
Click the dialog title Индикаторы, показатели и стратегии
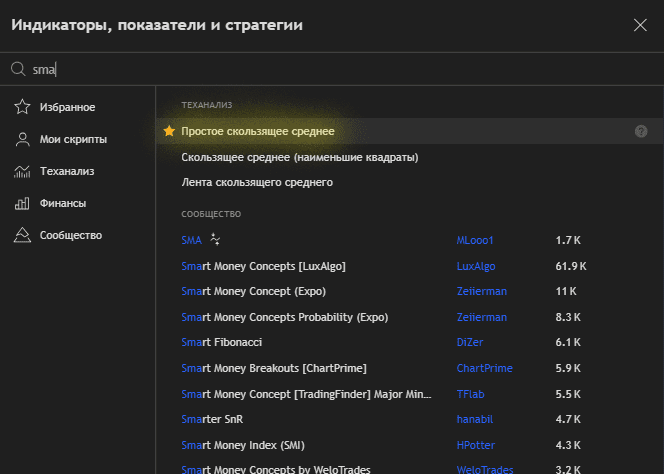pos(157,25)
